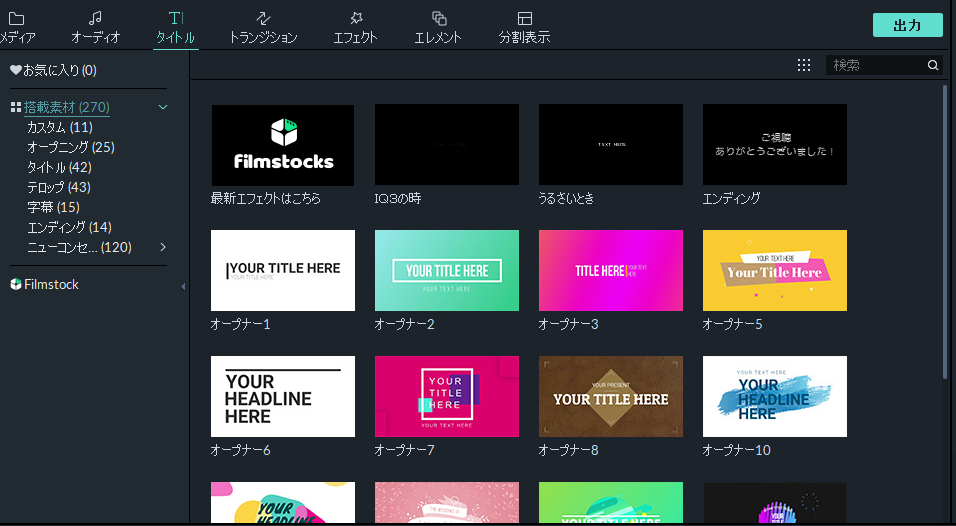This screenshot has width=956, height=526.
Task: Open Filmstock in the sidebar
Action: click(51, 284)
